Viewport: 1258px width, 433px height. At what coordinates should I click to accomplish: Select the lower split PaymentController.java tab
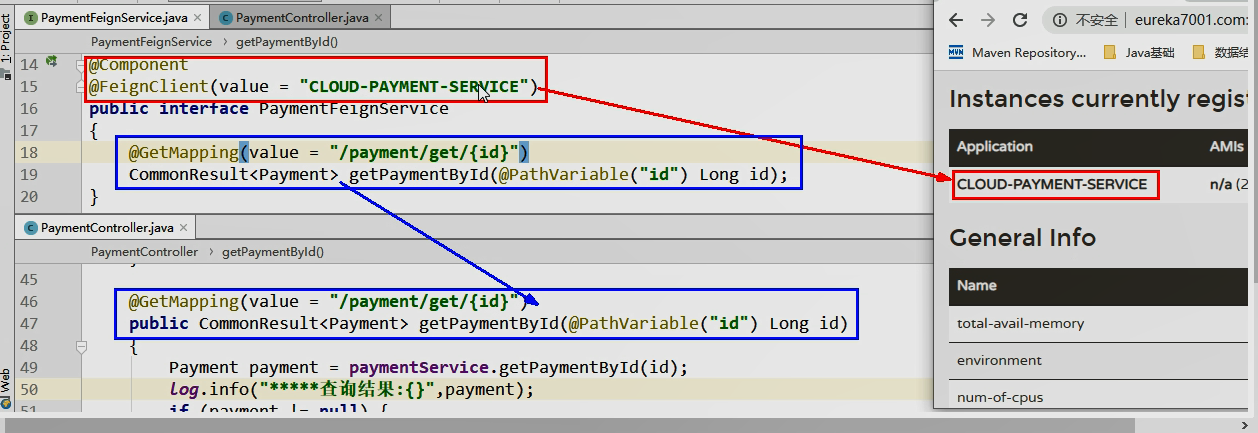pyautogui.click(x=105, y=228)
